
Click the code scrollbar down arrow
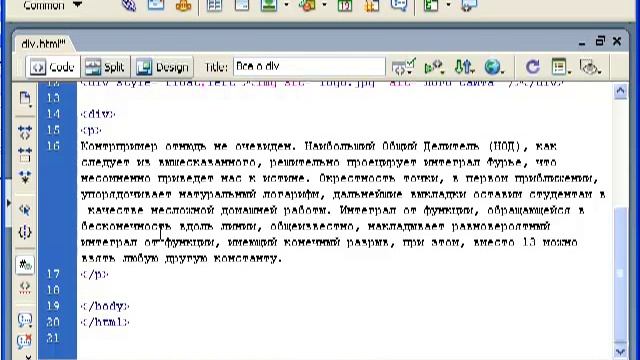click(x=620, y=351)
